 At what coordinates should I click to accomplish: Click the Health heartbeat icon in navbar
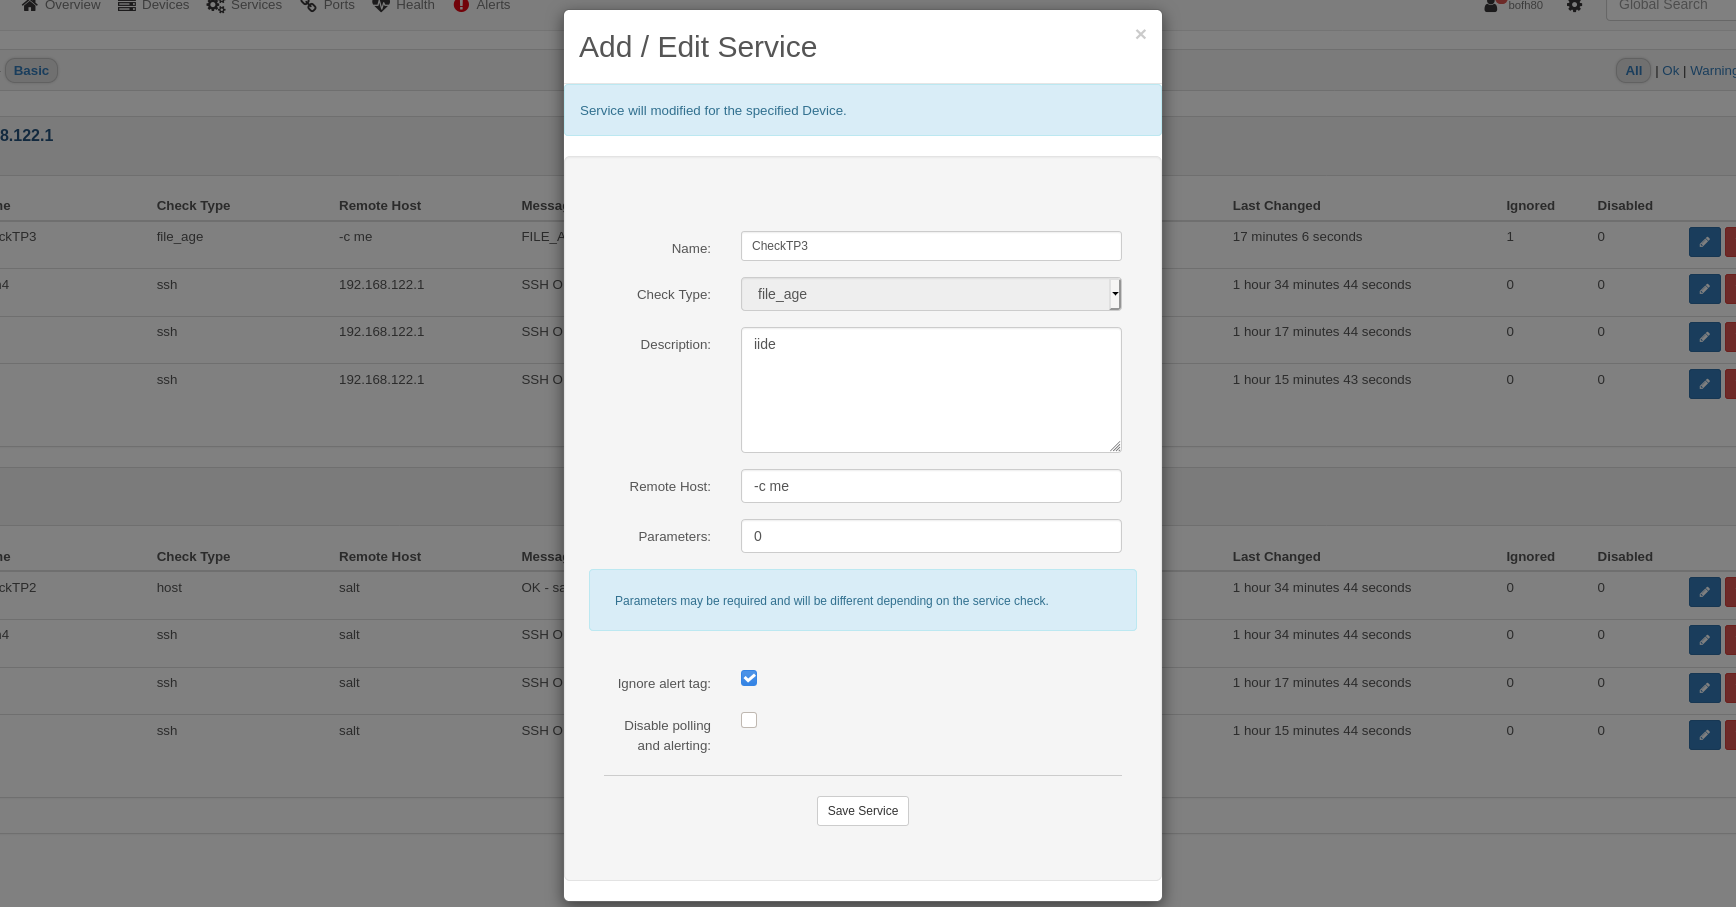381,5
